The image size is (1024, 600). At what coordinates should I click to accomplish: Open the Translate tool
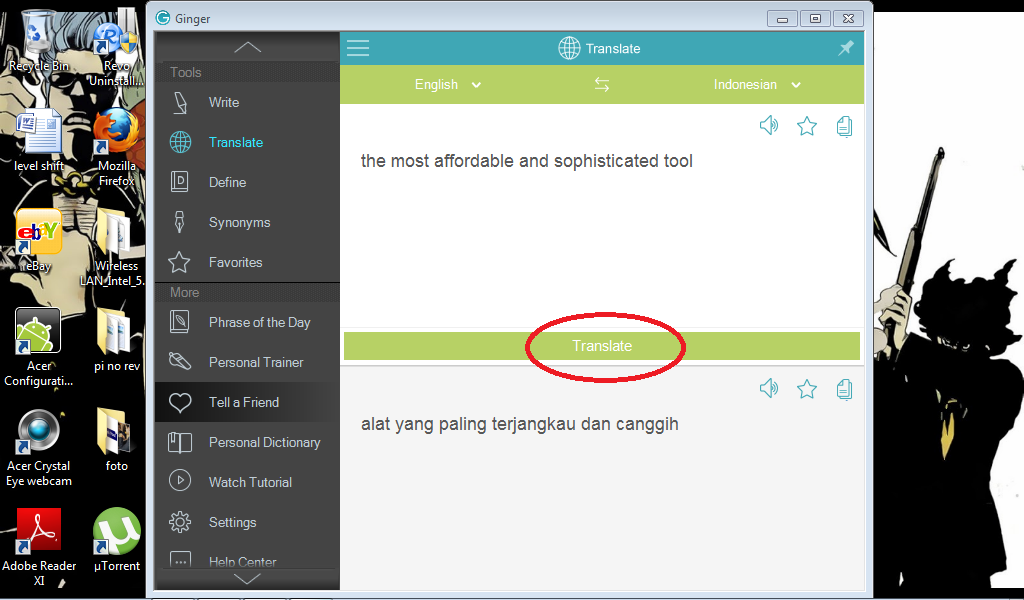coord(233,142)
